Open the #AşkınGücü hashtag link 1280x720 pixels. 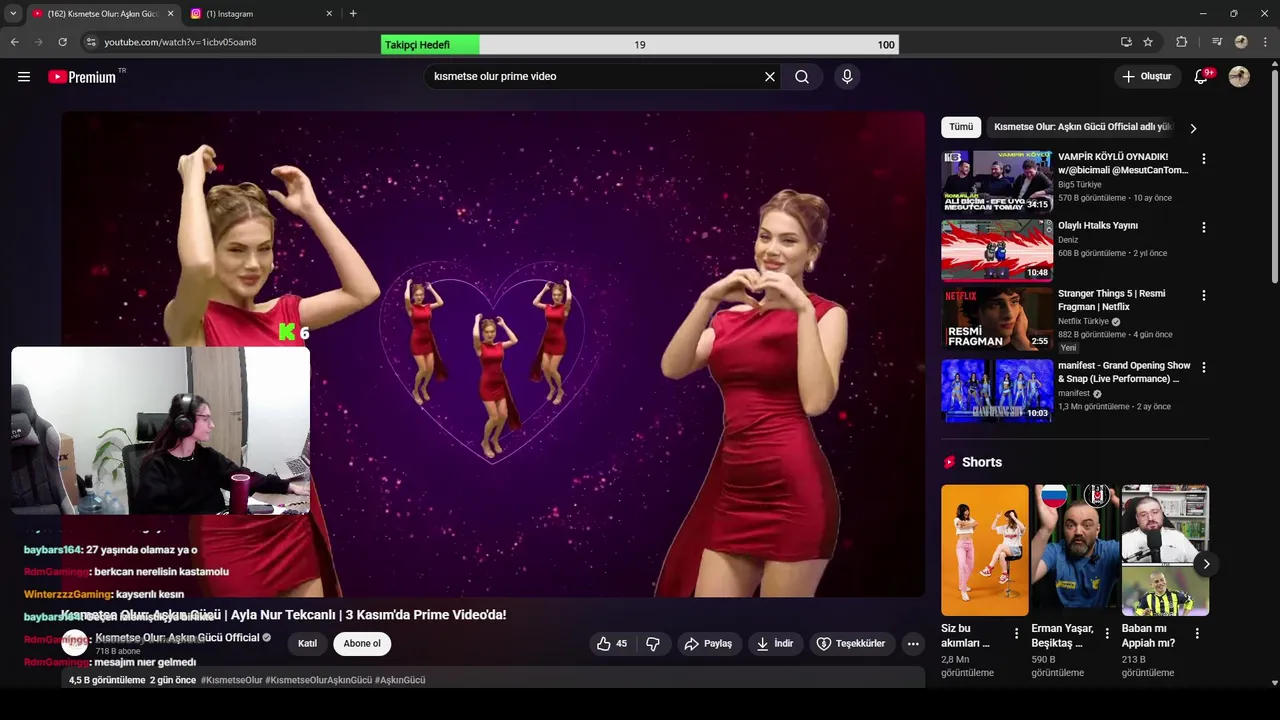point(400,680)
